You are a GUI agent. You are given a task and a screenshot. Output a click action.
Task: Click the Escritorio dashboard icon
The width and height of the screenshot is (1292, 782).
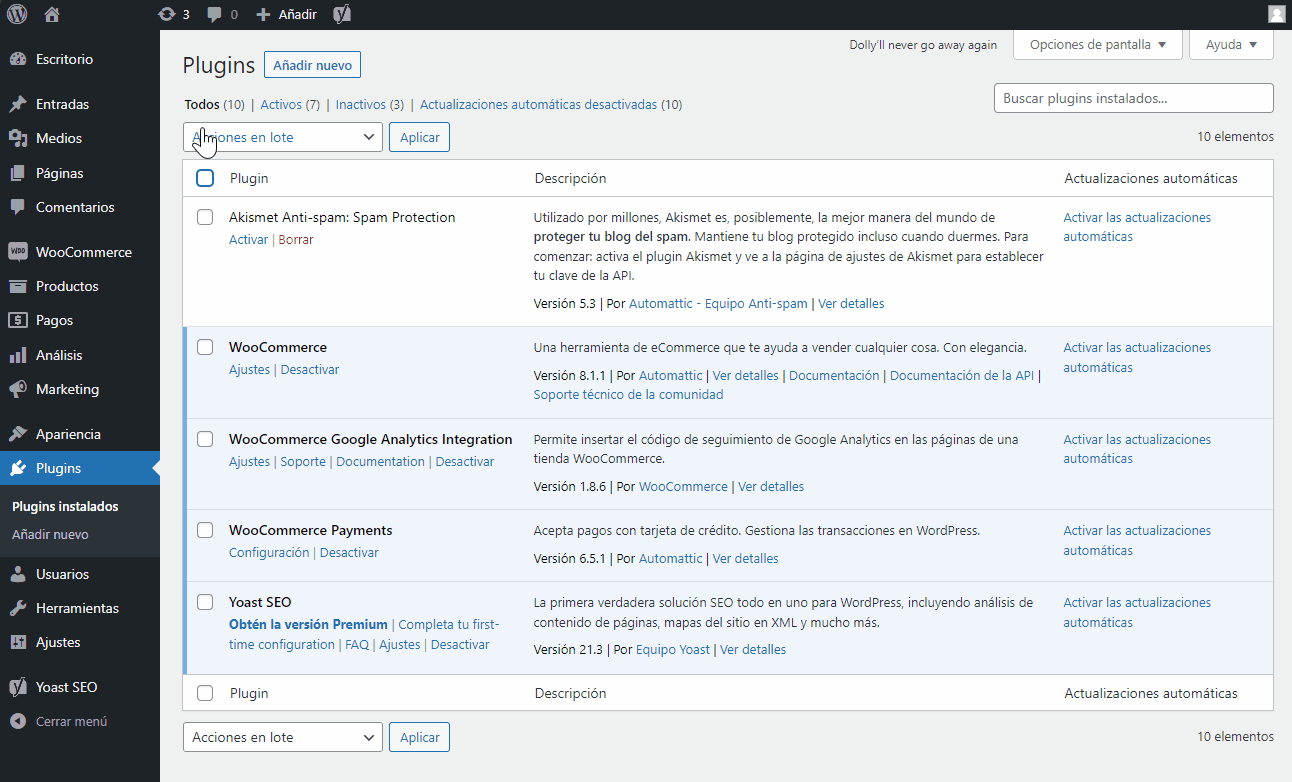coord(17,59)
